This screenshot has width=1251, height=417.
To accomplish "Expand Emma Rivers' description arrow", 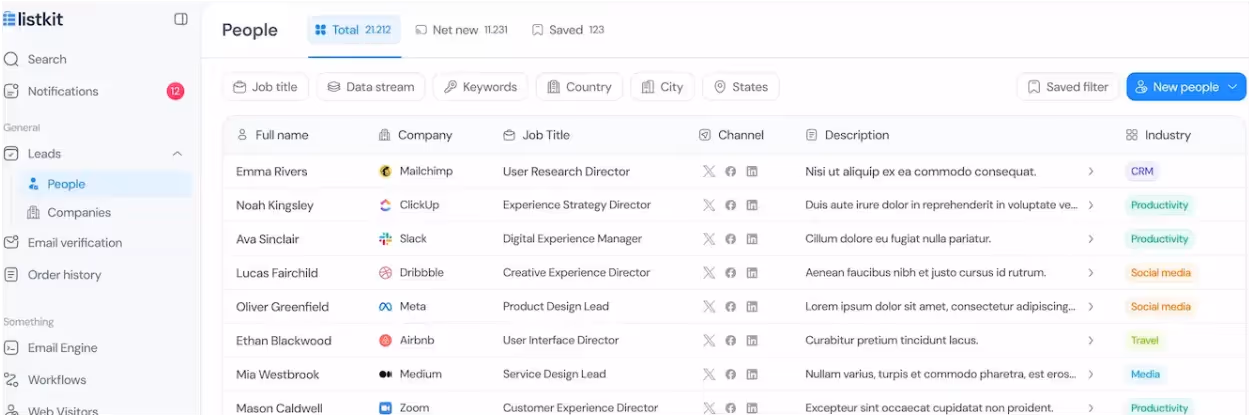I will pos(1091,172).
